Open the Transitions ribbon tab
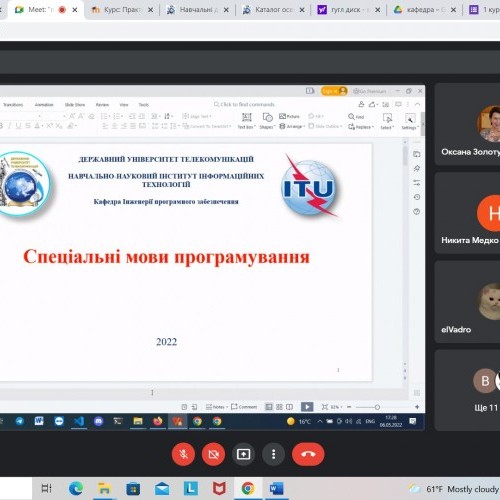 [13, 105]
